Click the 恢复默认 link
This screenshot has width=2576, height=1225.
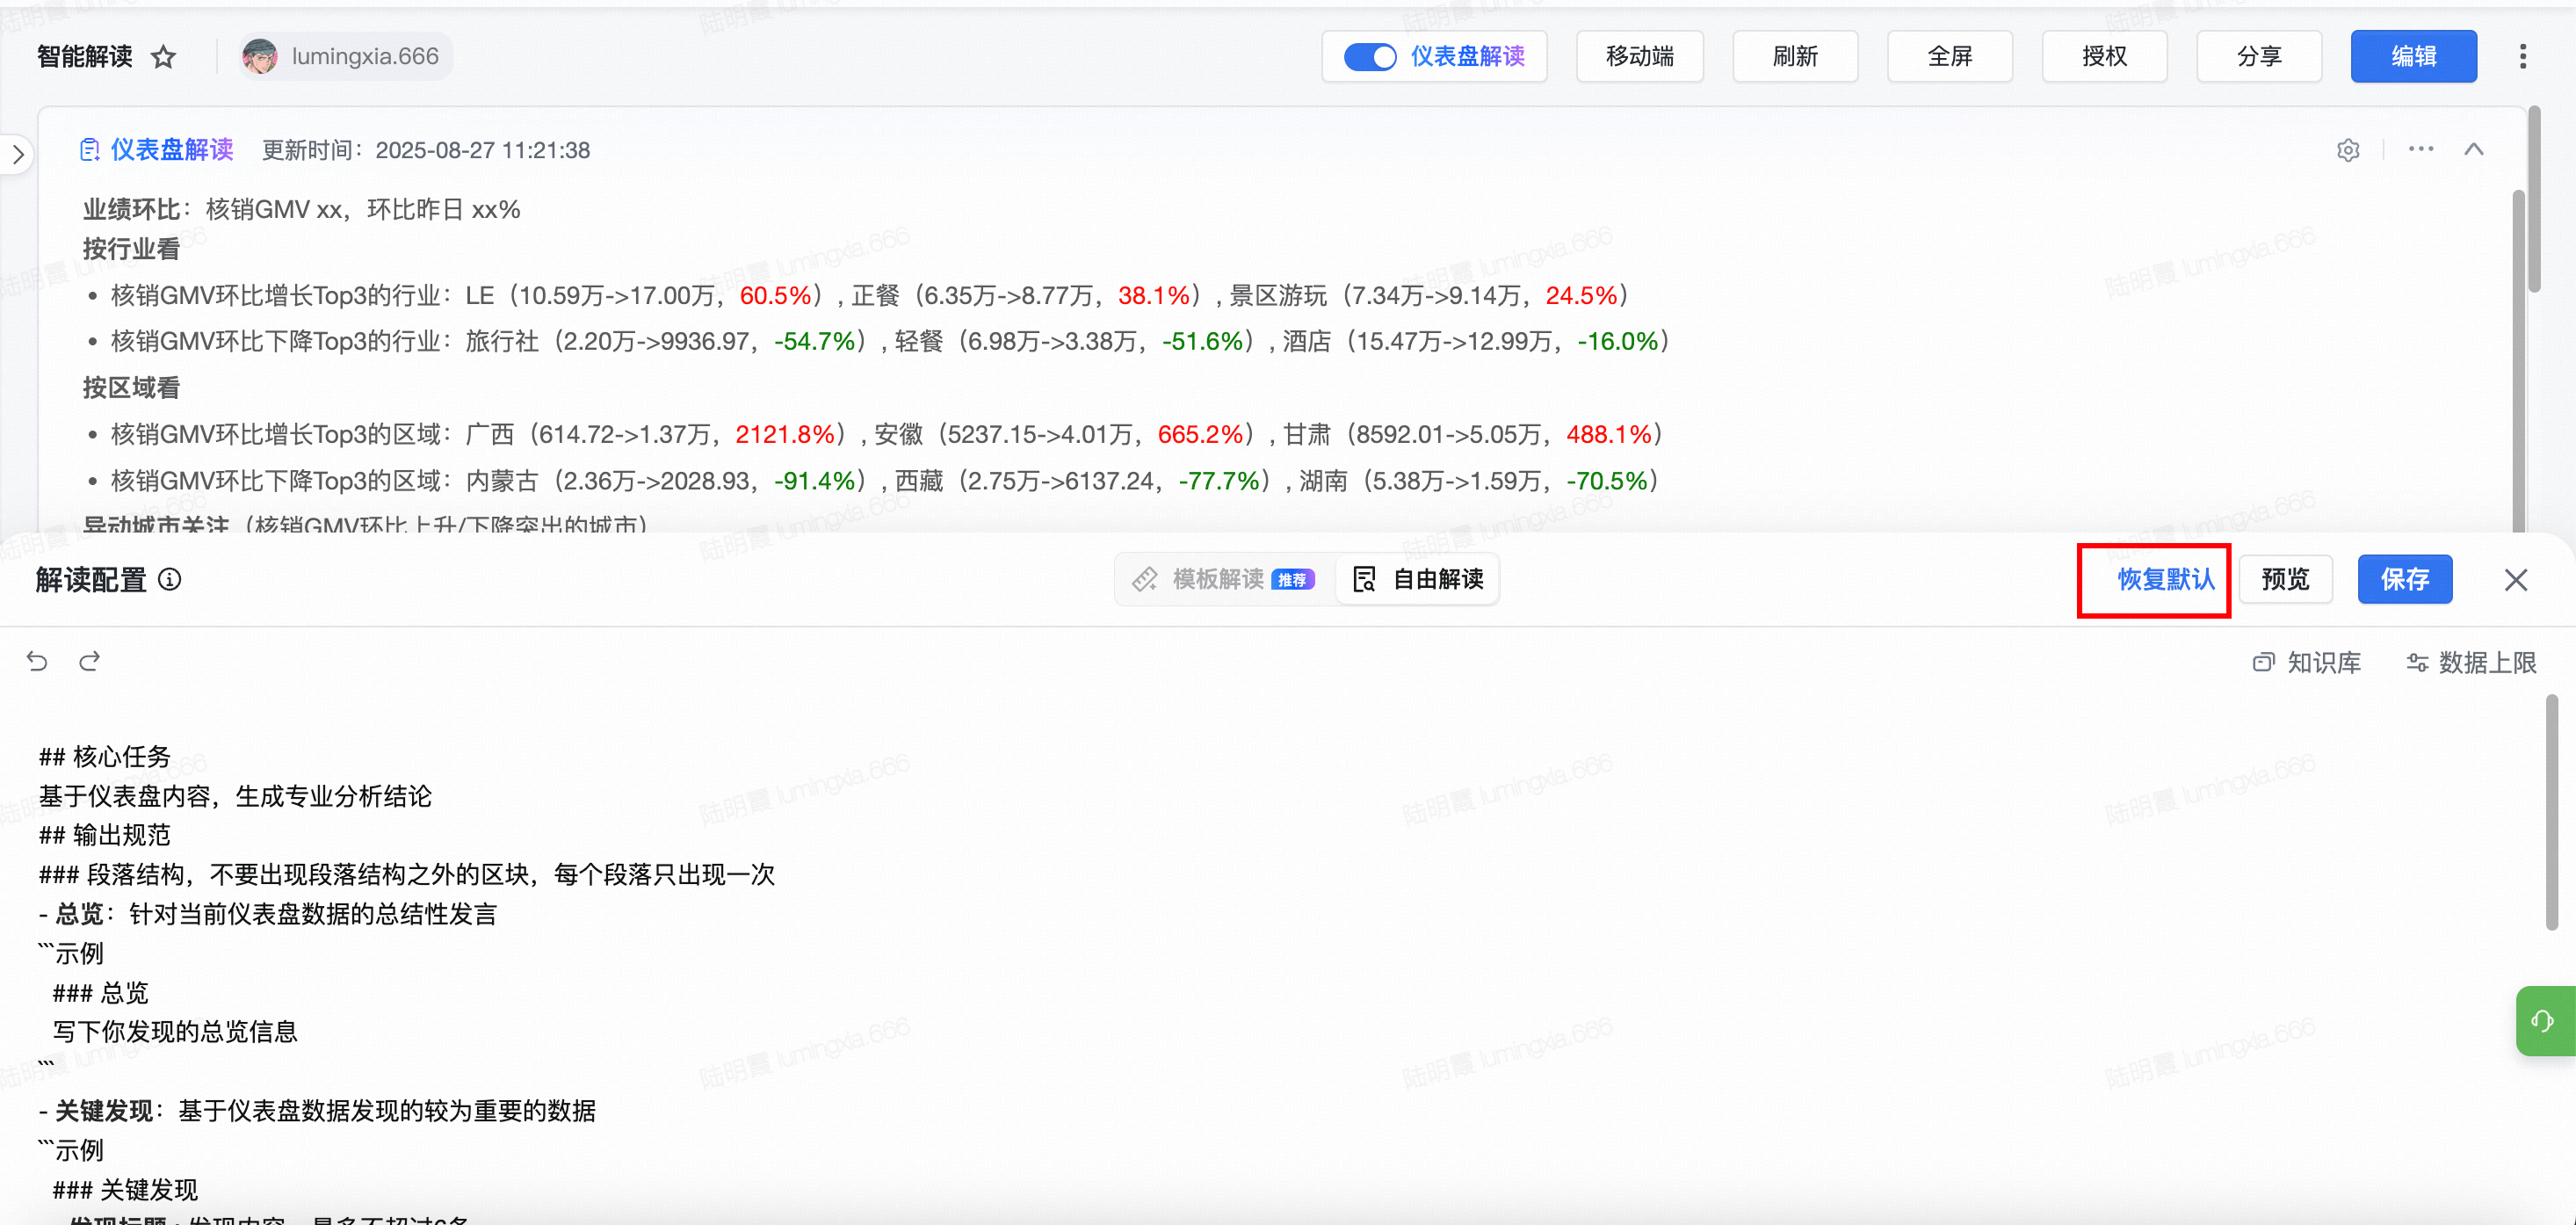click(x=2165, y=579)
